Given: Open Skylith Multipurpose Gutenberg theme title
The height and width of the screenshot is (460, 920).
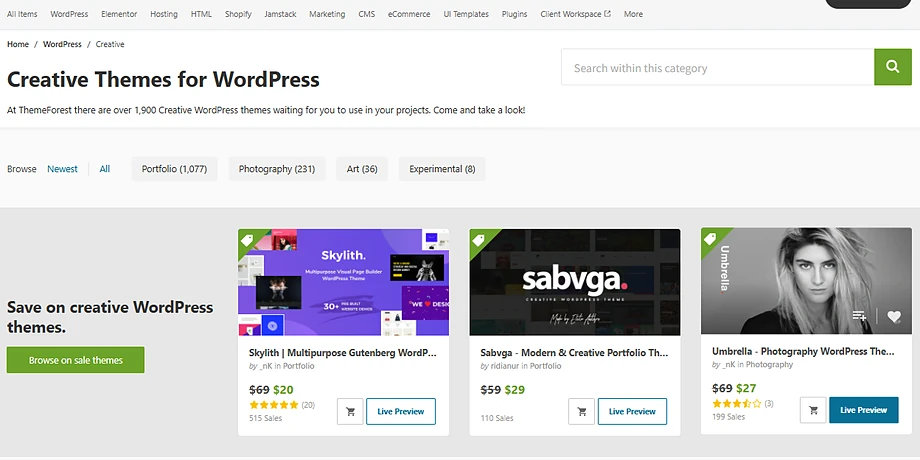Looking at the screenshot, I should click(343, 353).
